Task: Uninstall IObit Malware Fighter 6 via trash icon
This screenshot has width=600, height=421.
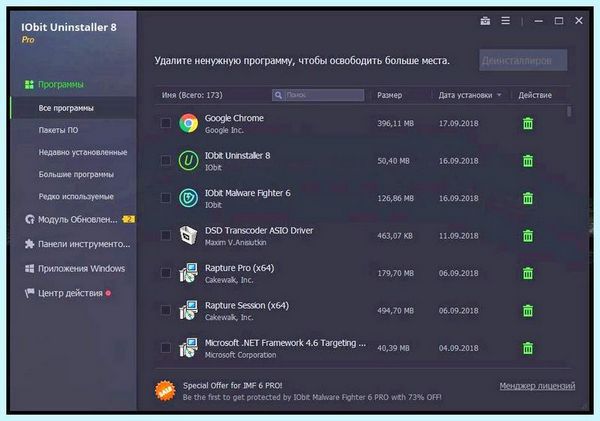Action: 528,198
